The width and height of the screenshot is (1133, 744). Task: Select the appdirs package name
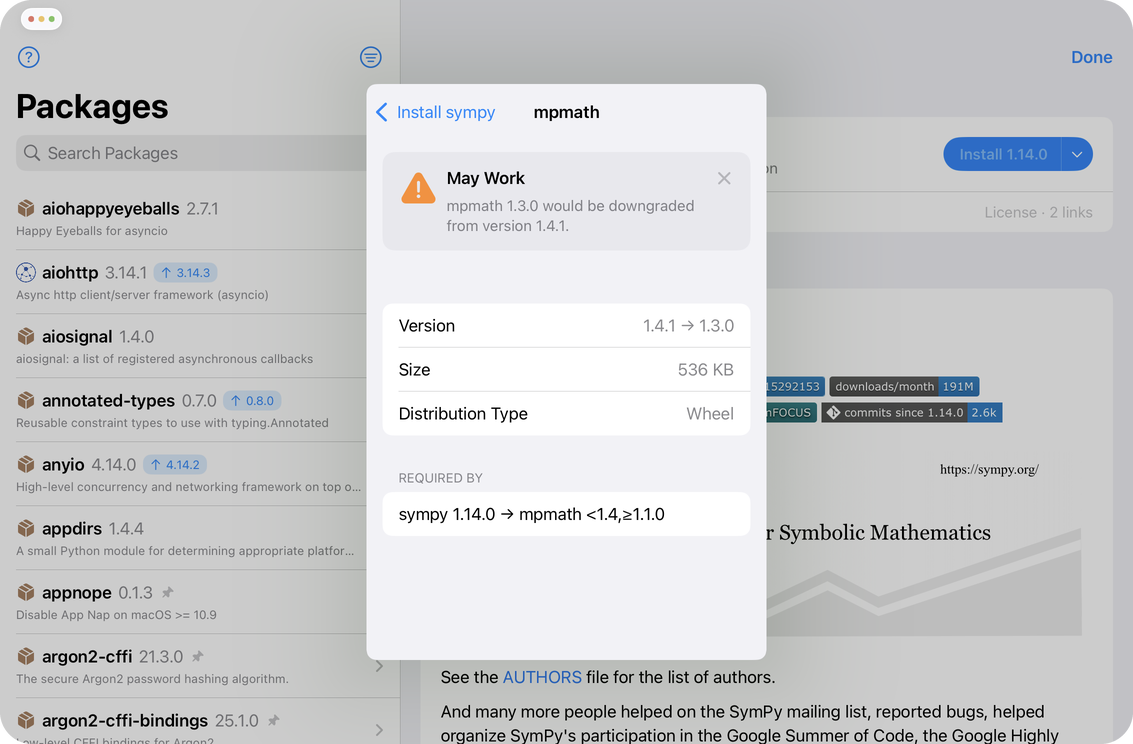point(72,529)
